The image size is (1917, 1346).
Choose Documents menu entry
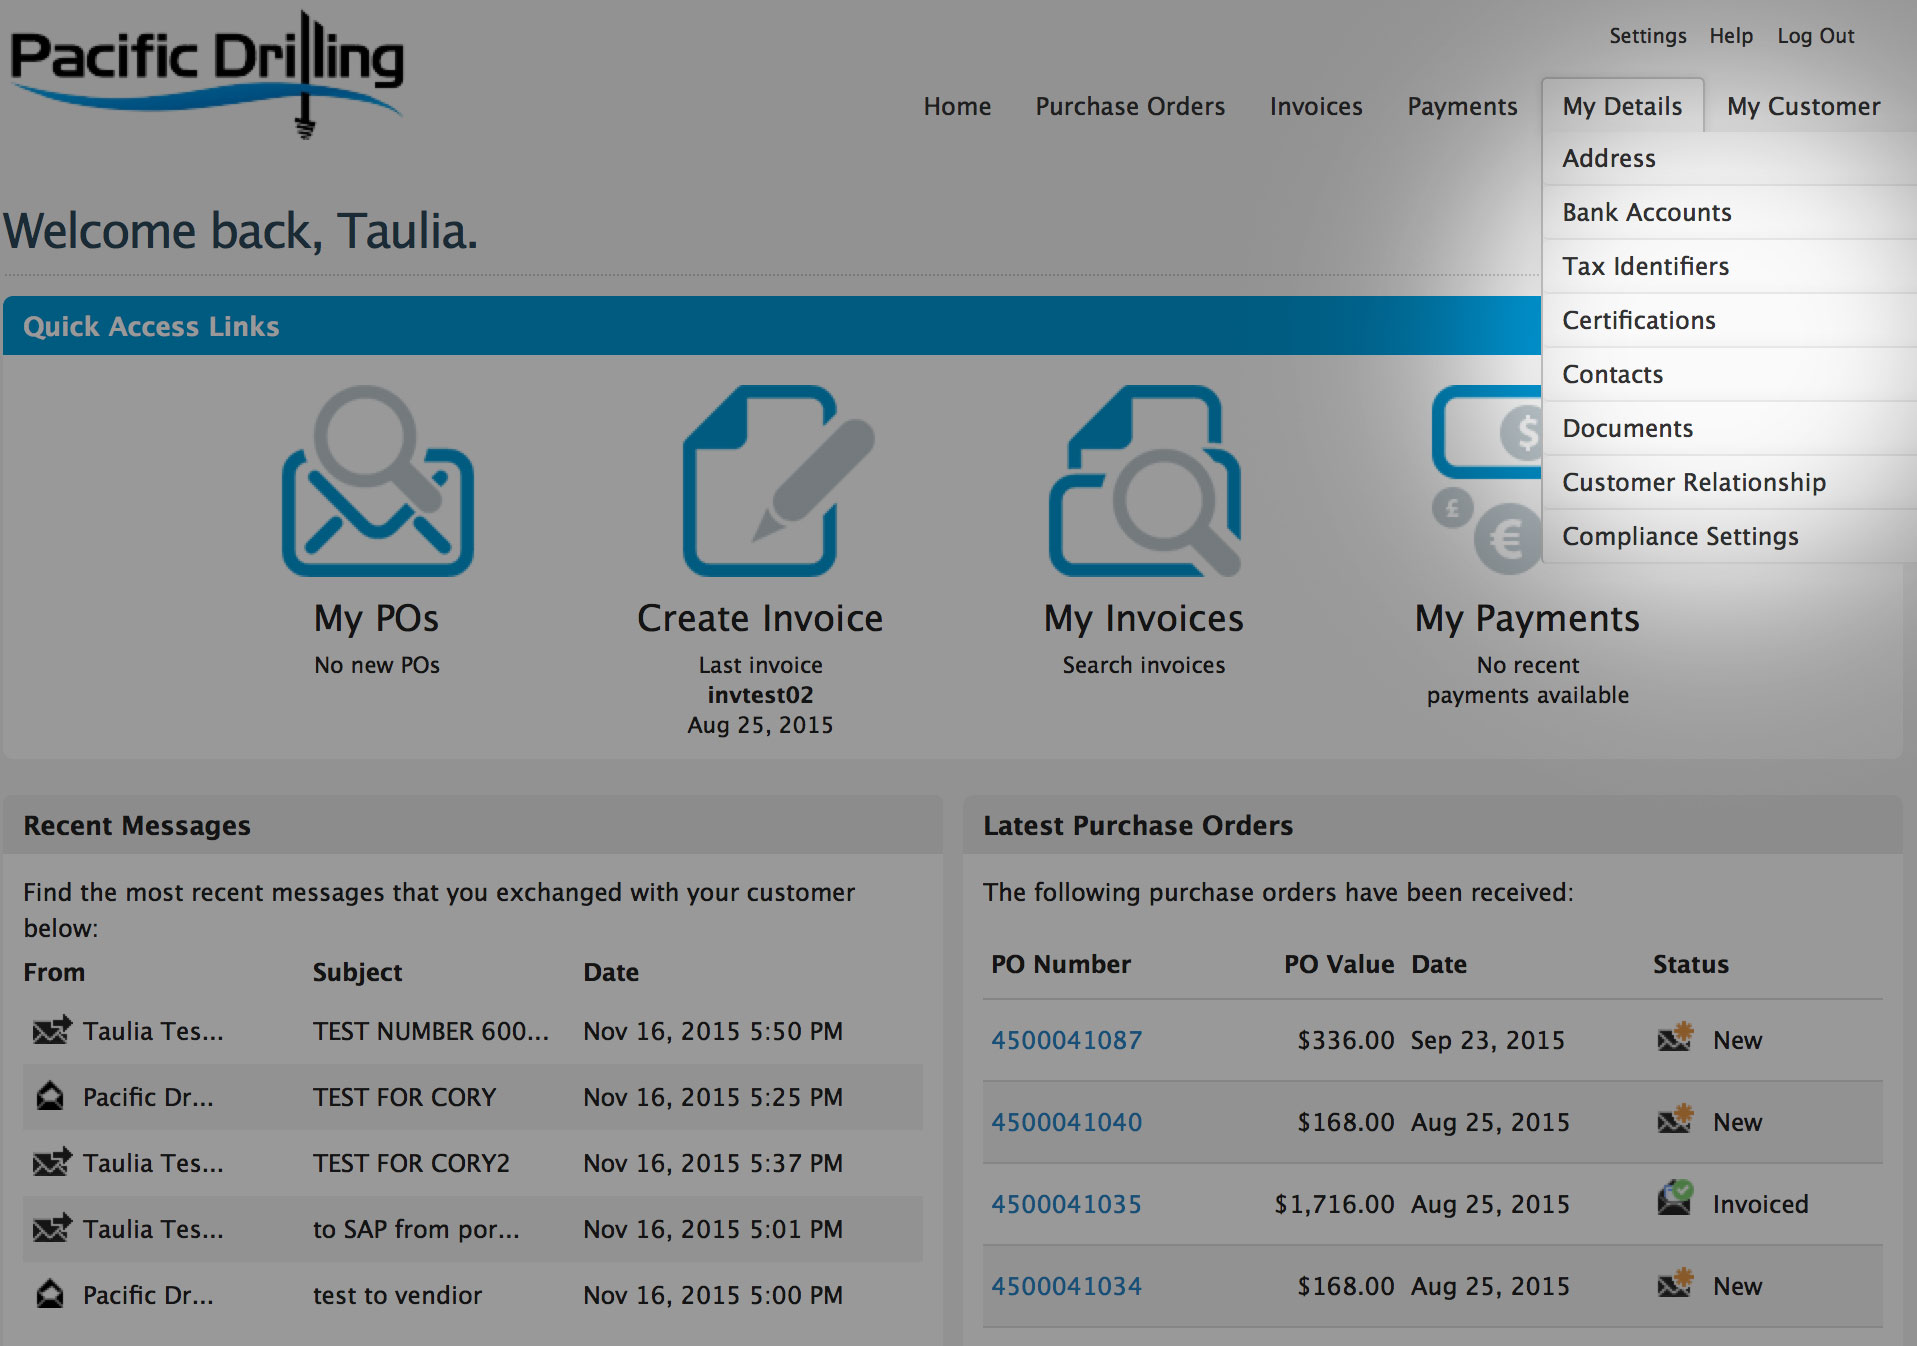tap(1729, 428)
